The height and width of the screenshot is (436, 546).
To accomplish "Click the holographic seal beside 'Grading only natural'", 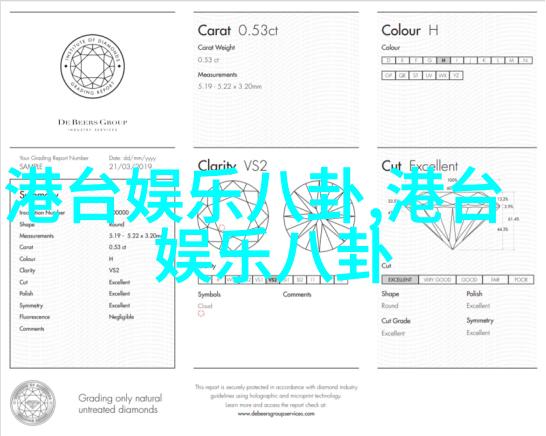I will (33, 403).
